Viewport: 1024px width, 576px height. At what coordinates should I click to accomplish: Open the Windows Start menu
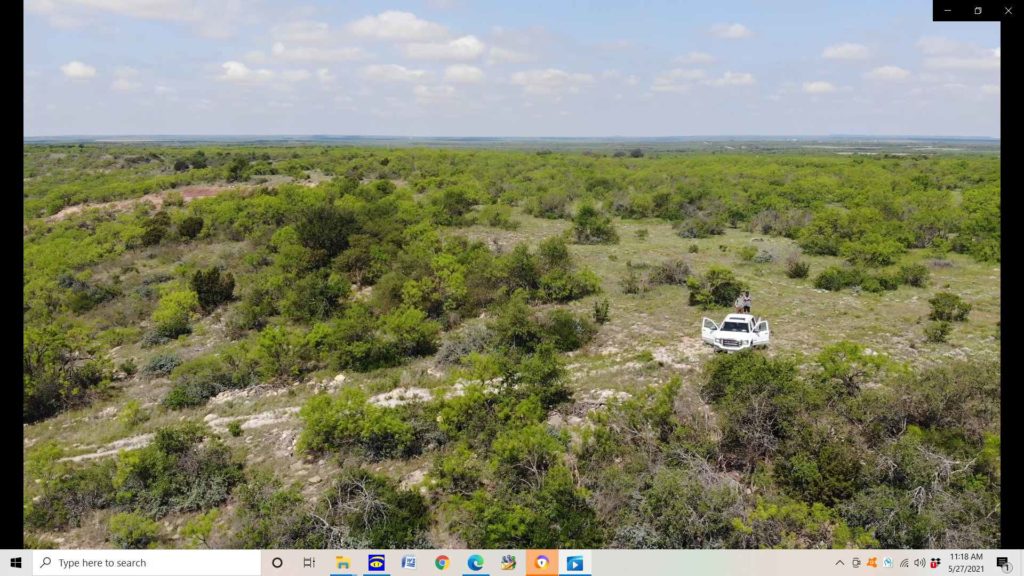point(16,562)
